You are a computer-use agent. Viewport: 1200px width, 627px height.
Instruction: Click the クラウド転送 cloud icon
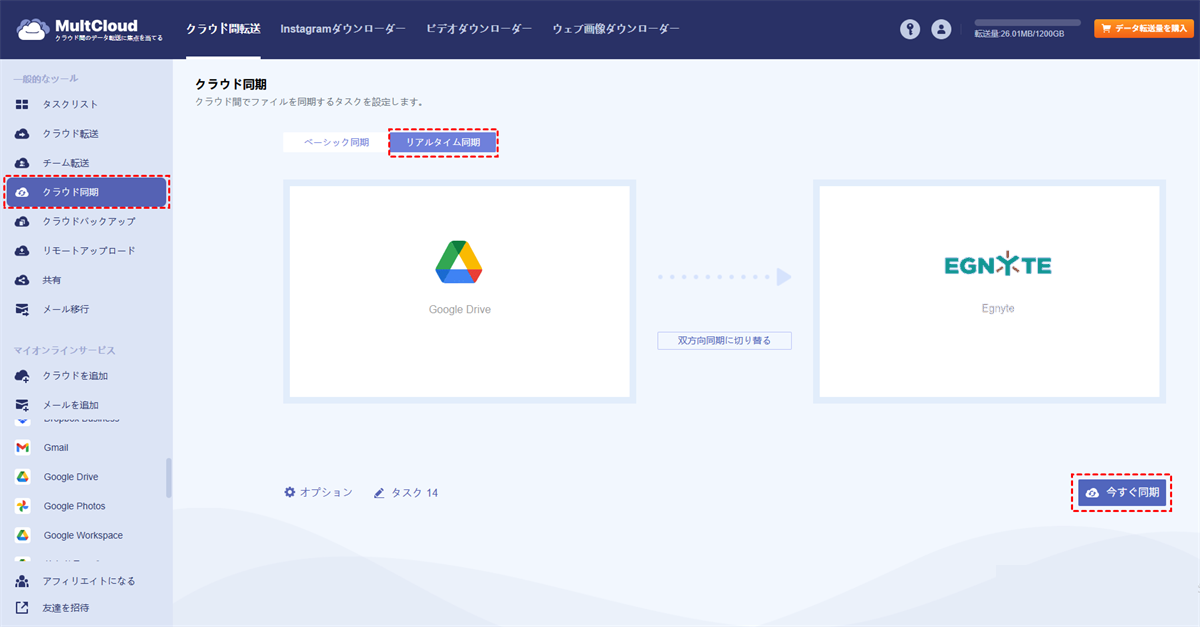tap(22, 133)
